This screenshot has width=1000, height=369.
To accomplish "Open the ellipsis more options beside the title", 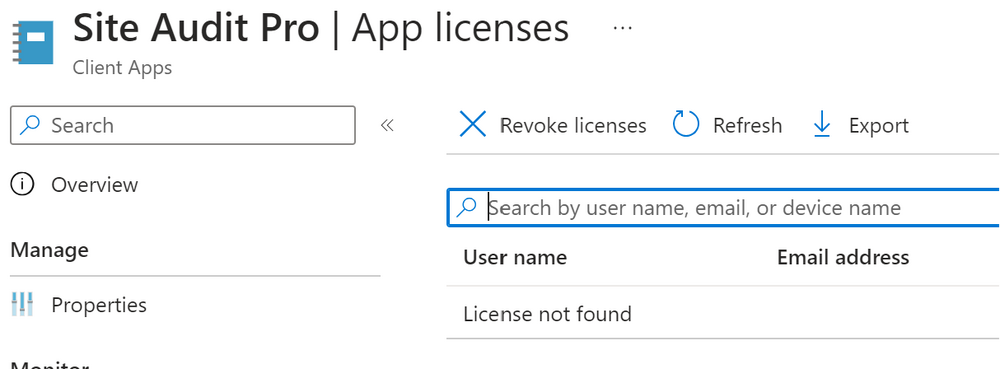I will click(622, 28).
